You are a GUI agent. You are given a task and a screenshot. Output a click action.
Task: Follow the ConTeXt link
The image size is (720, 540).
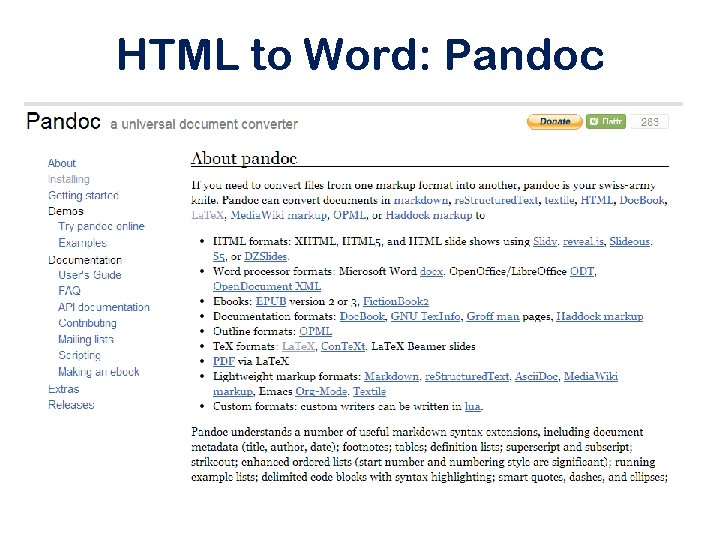343,347
